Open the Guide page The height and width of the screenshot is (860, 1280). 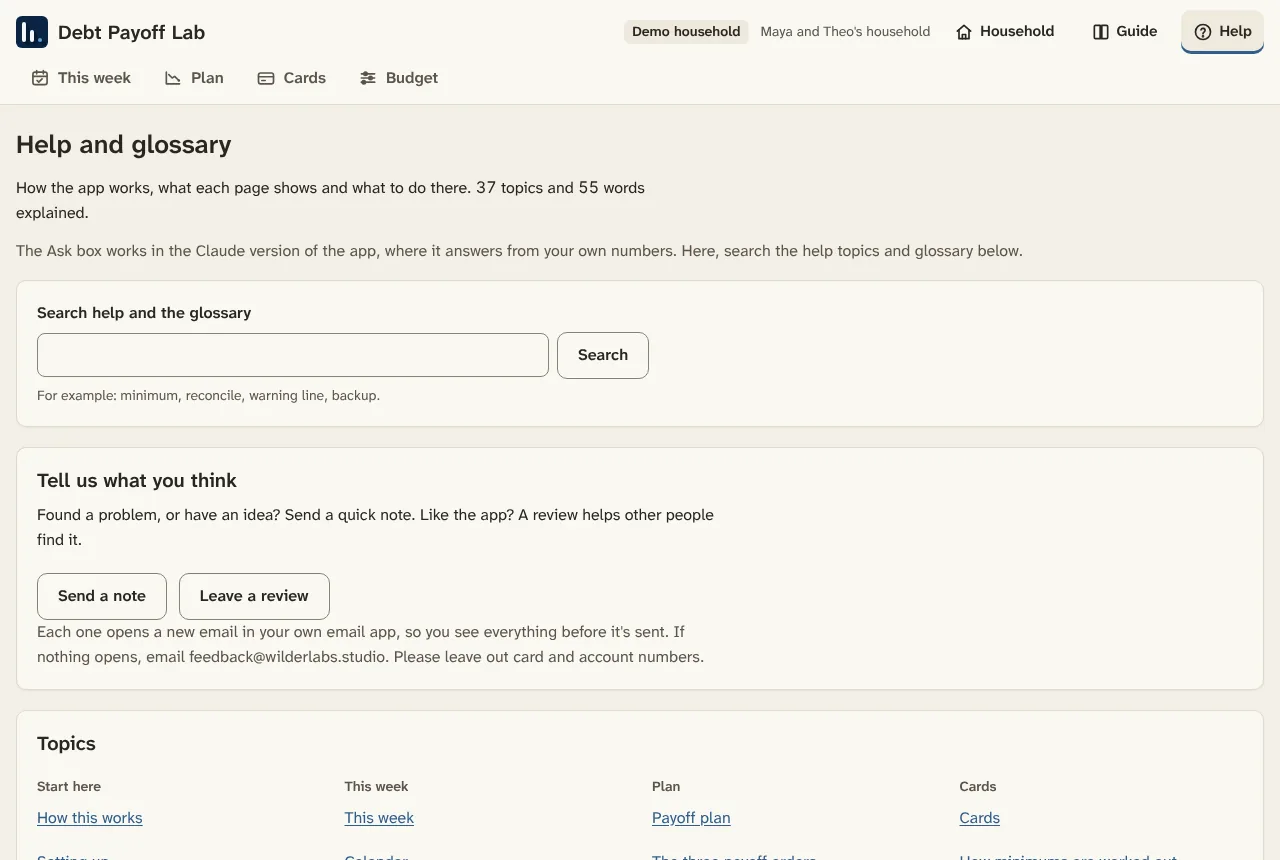click(x=1125, y=32)
